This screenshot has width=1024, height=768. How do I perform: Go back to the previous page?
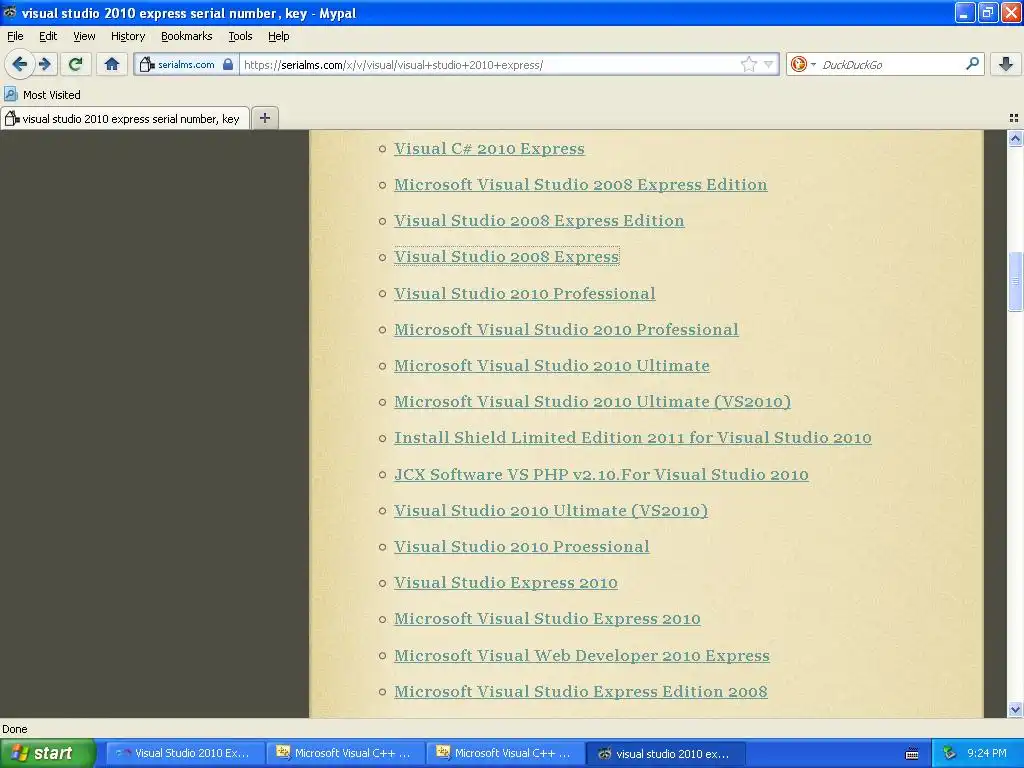20,64
